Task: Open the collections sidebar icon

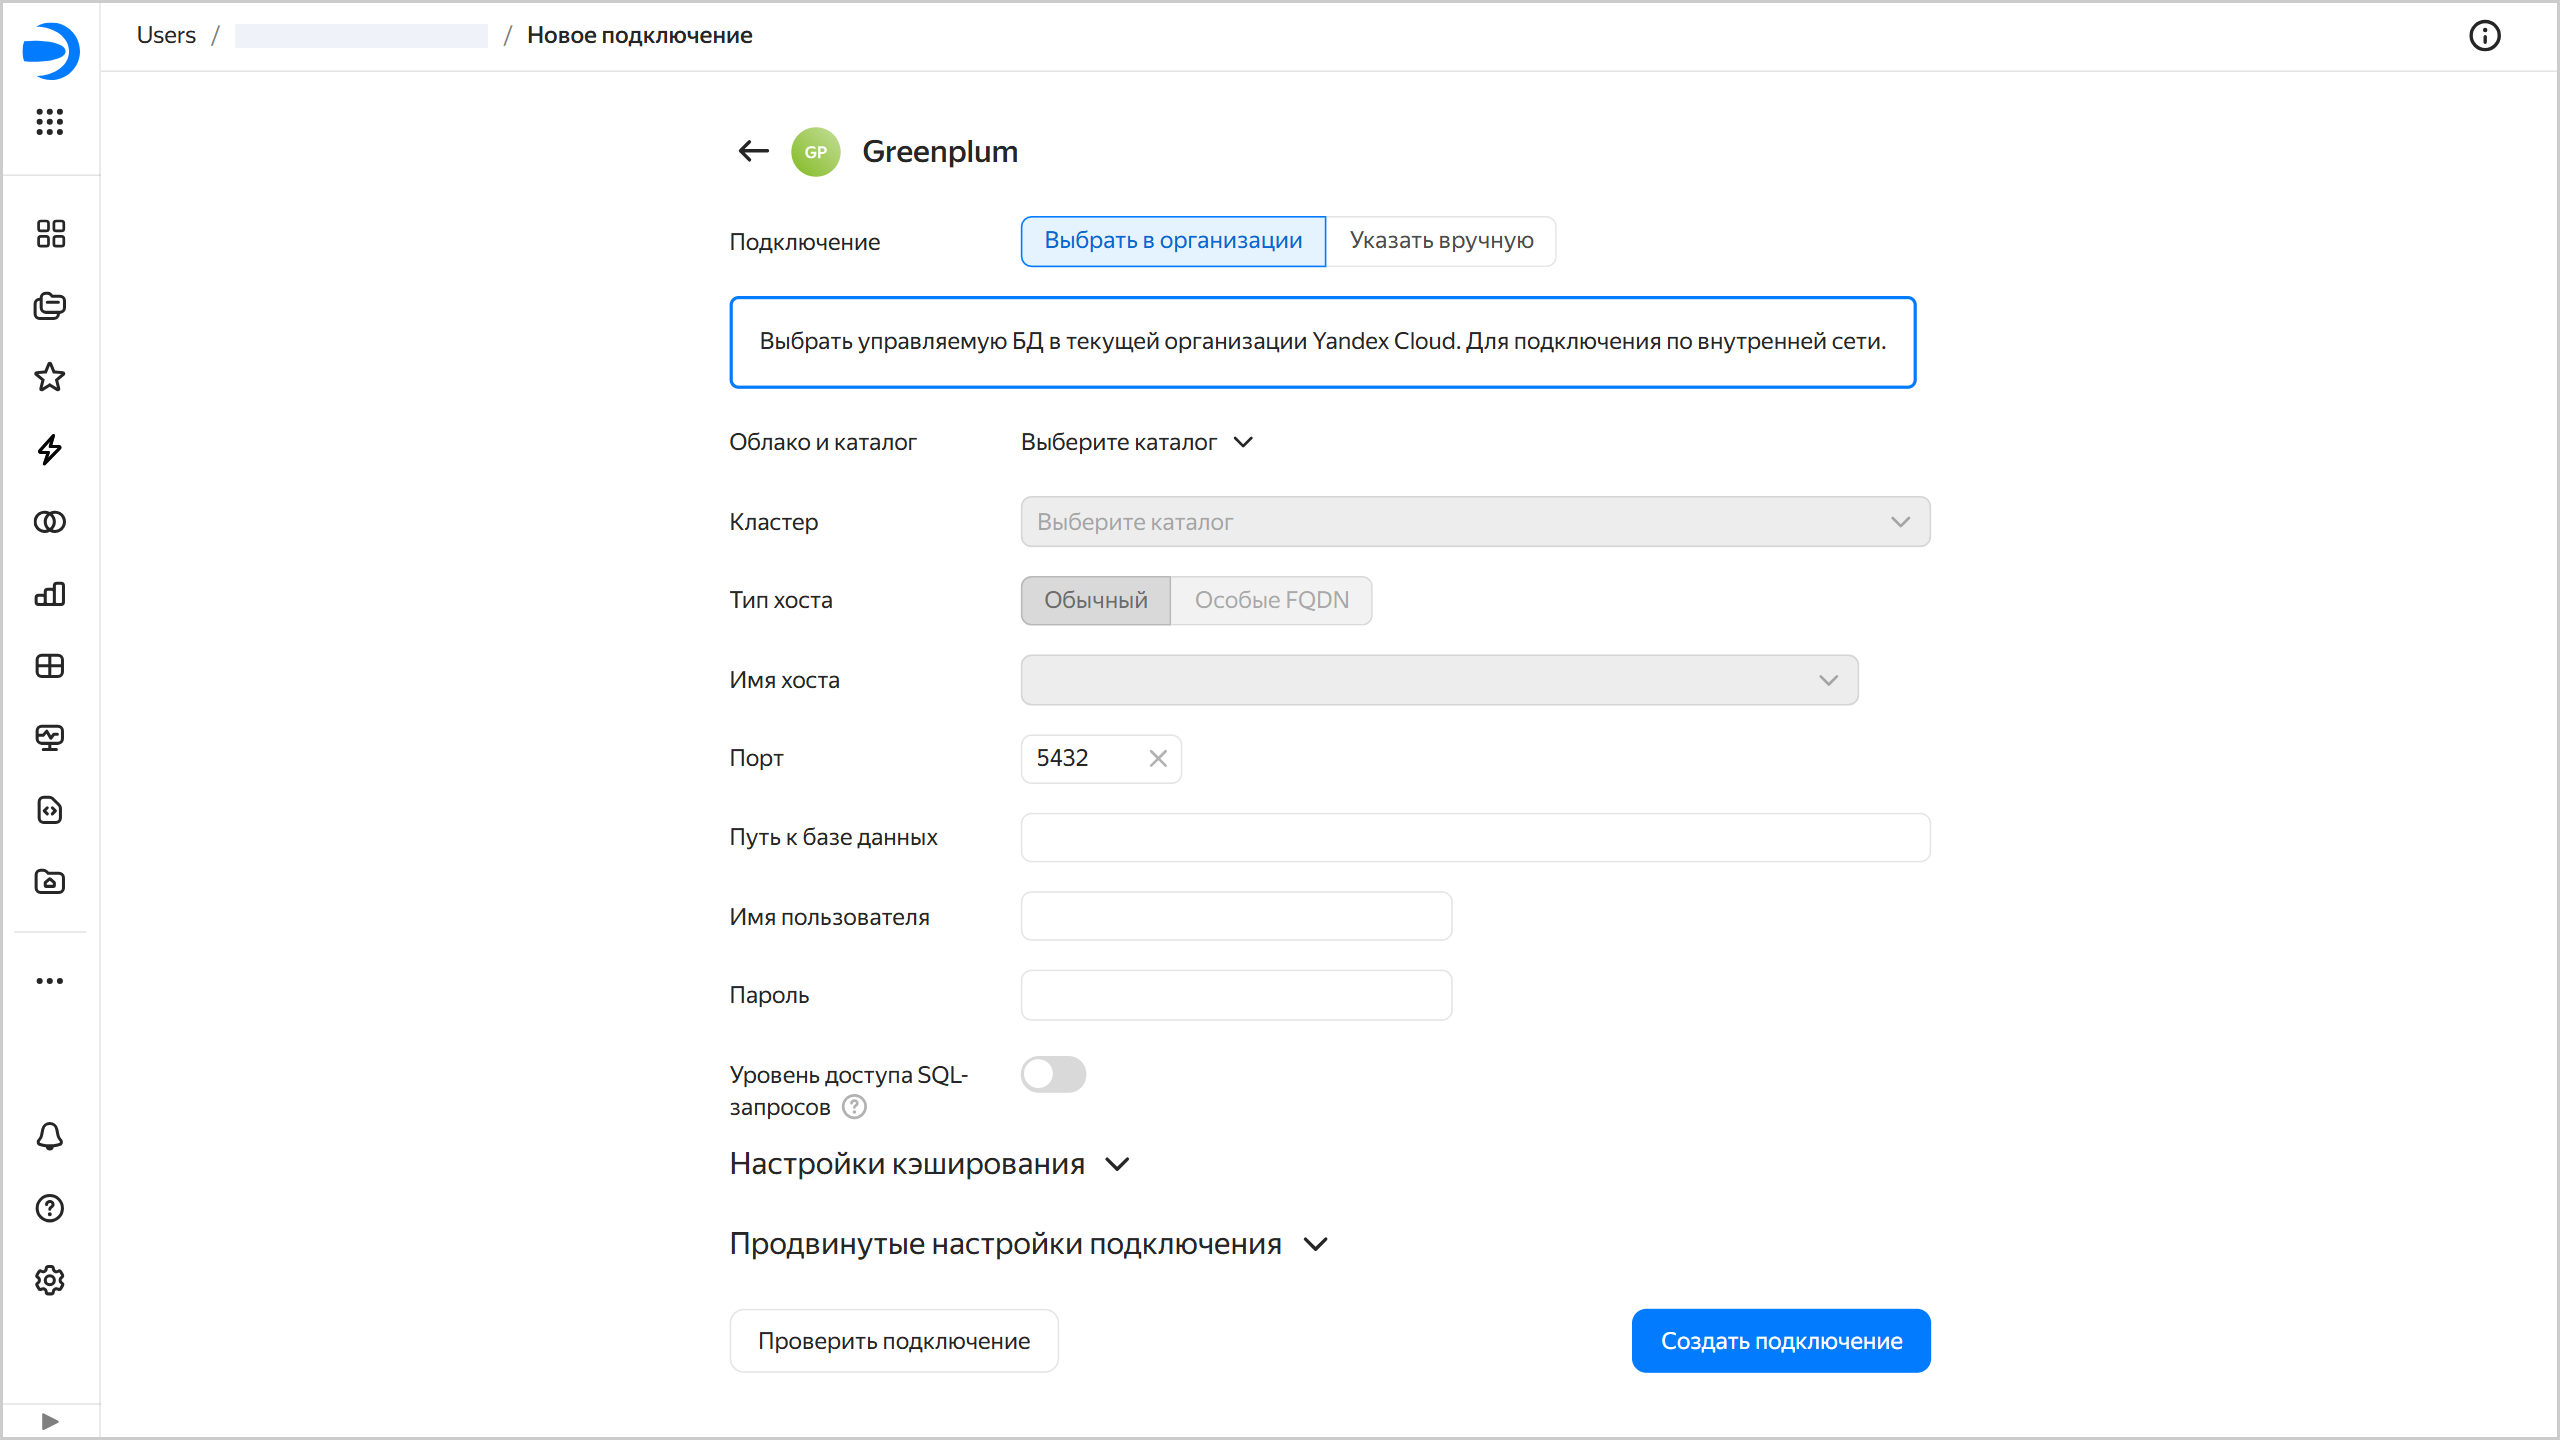Action: 50,306
